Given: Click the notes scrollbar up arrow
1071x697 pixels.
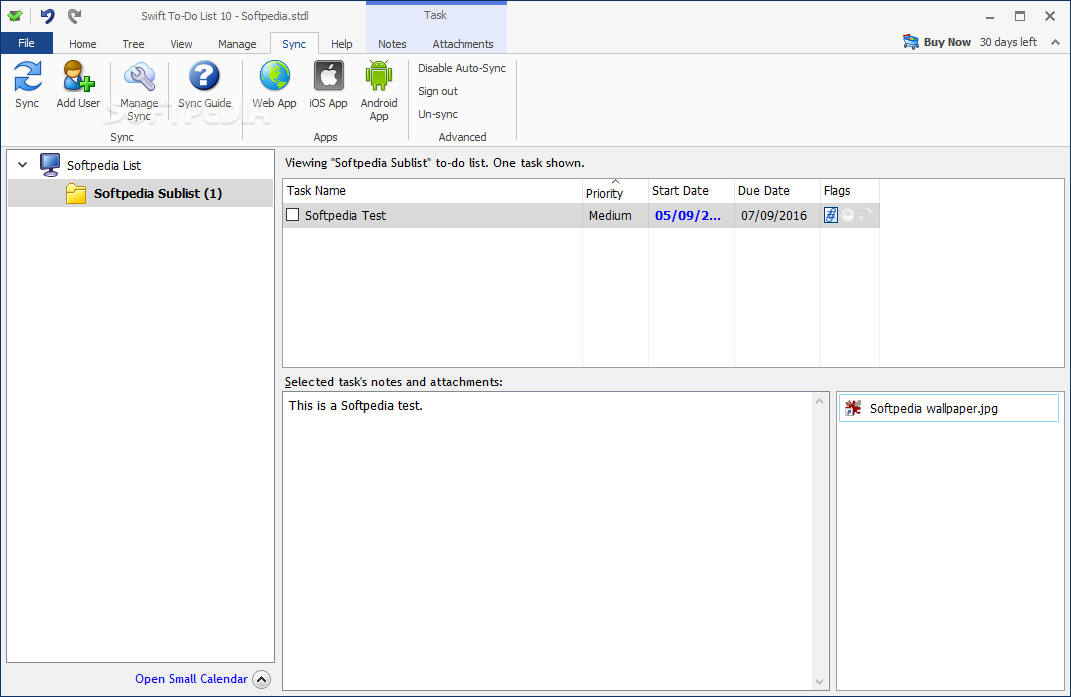Looking at the screenshot, I should coord(820,401).
